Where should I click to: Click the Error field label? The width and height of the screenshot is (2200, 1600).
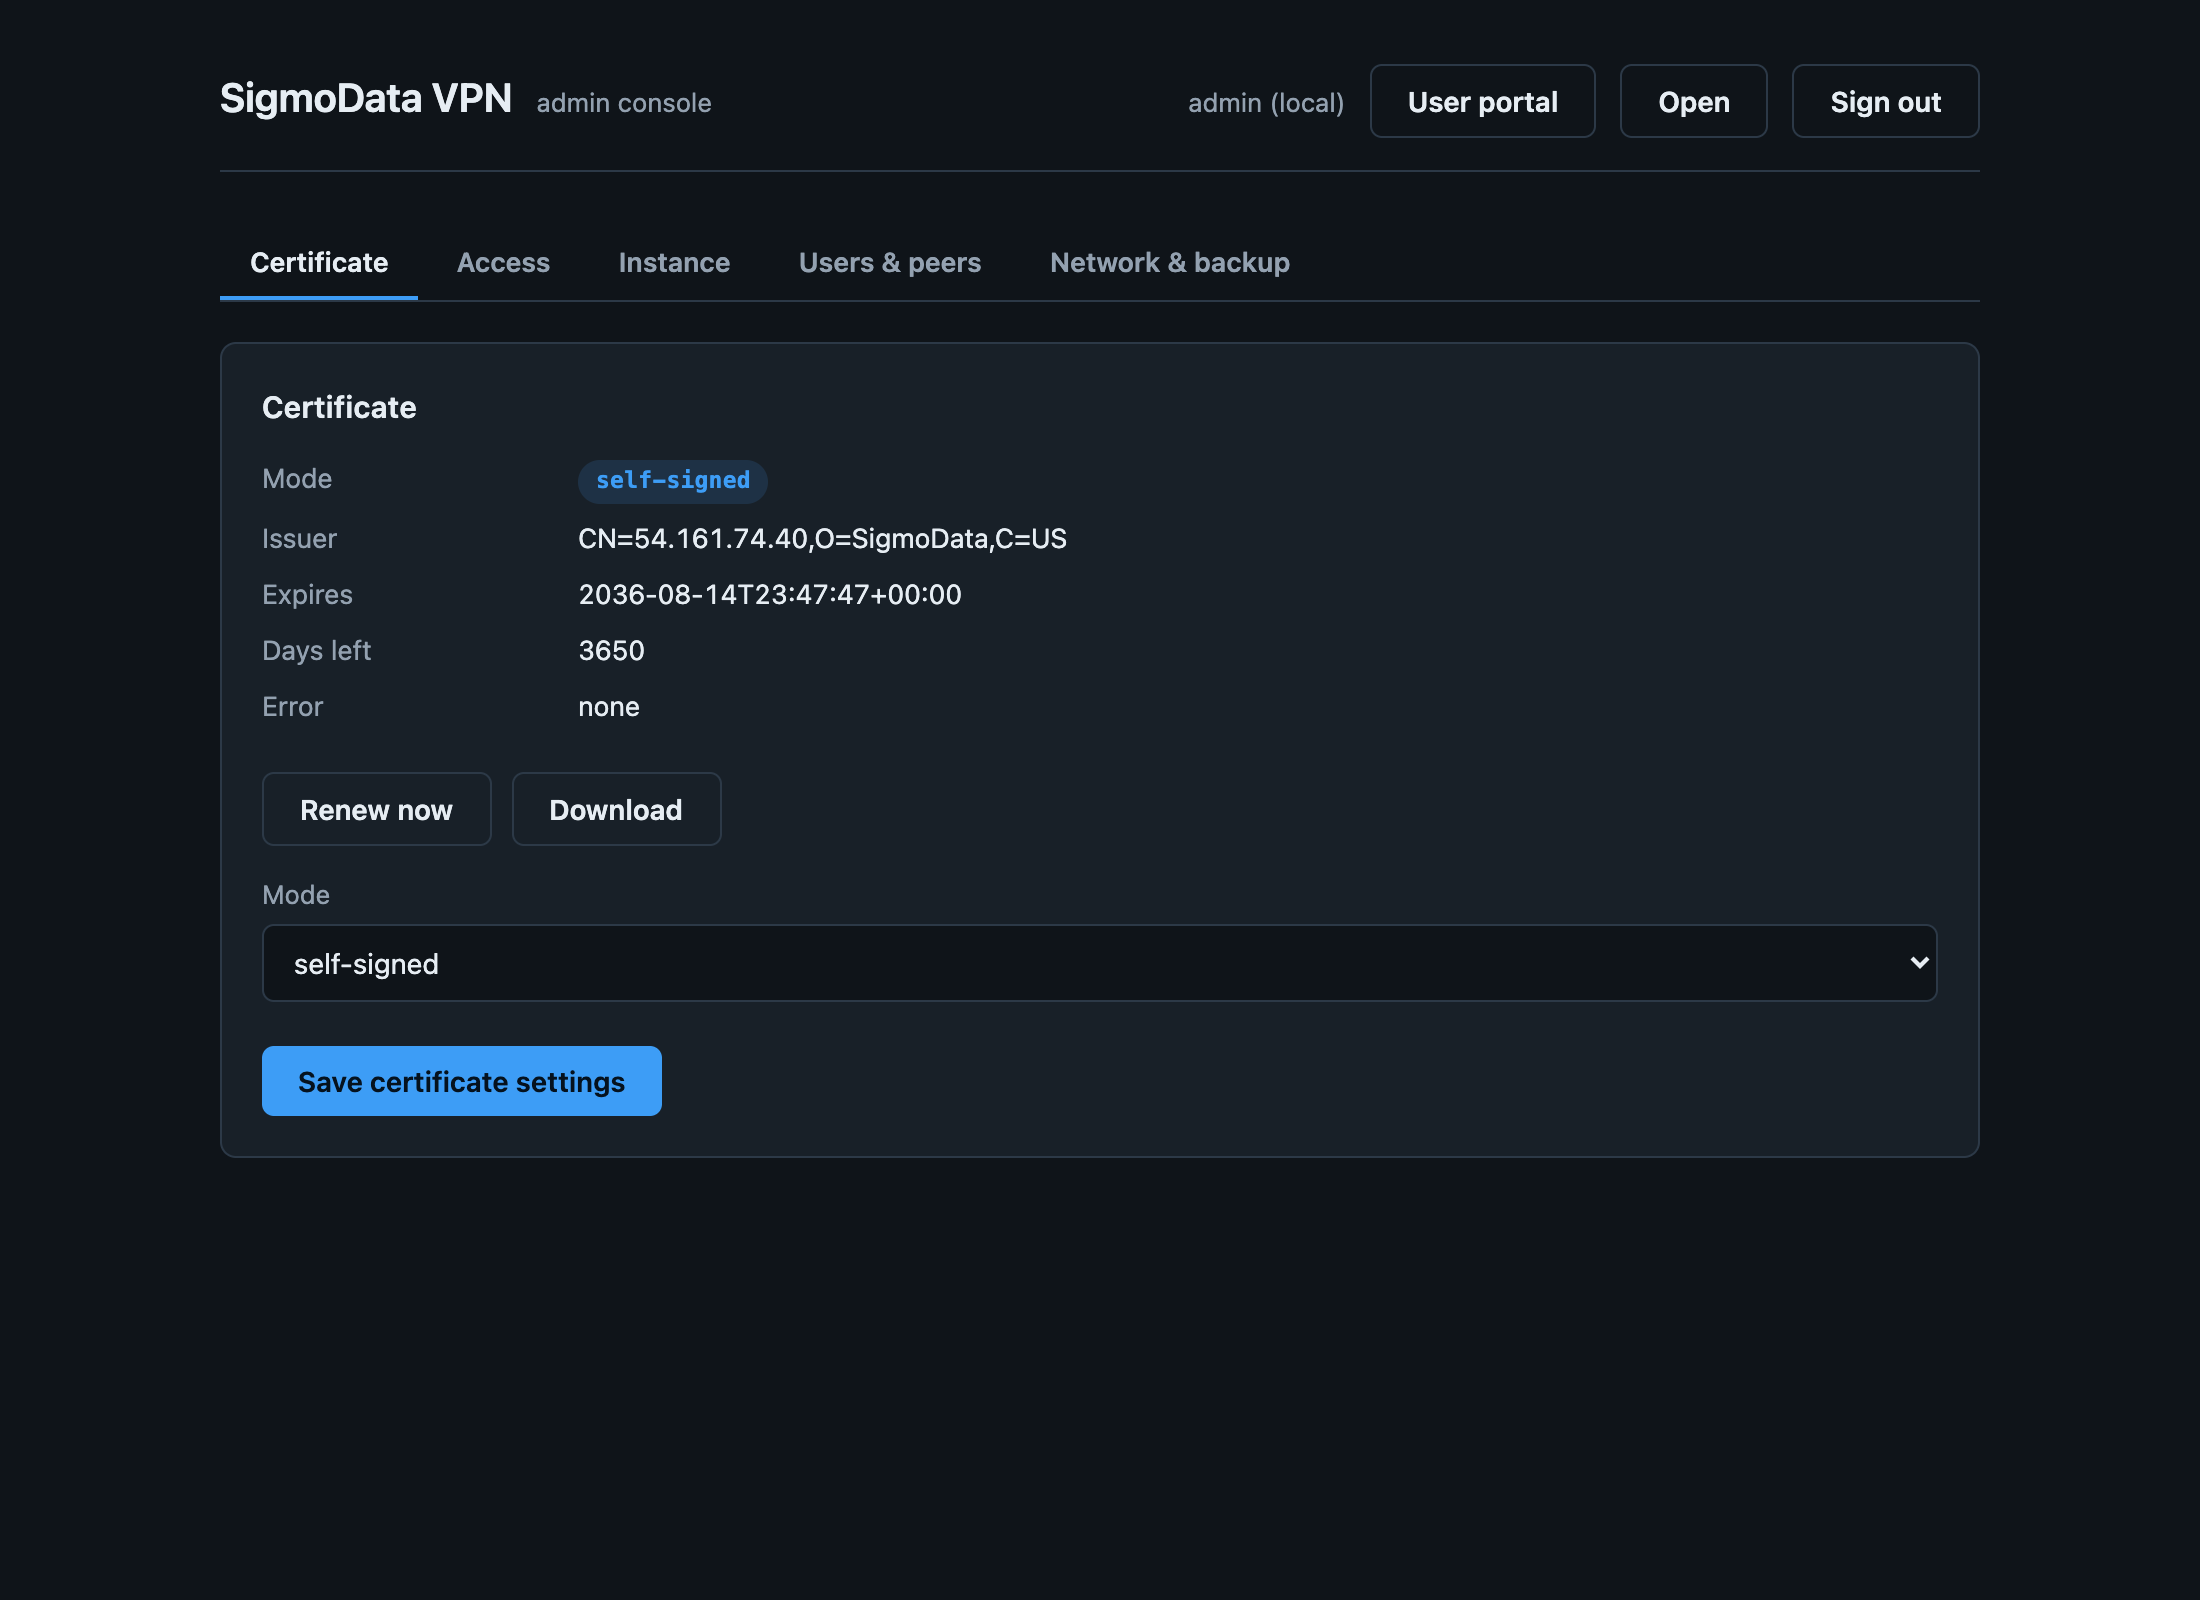click(x=292, y=707)
